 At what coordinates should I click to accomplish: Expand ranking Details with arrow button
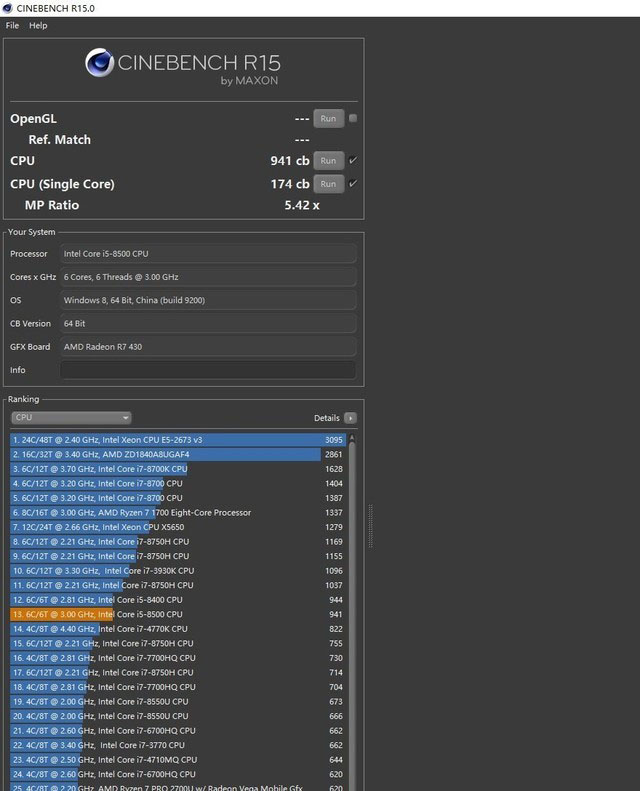pos(350,418)
